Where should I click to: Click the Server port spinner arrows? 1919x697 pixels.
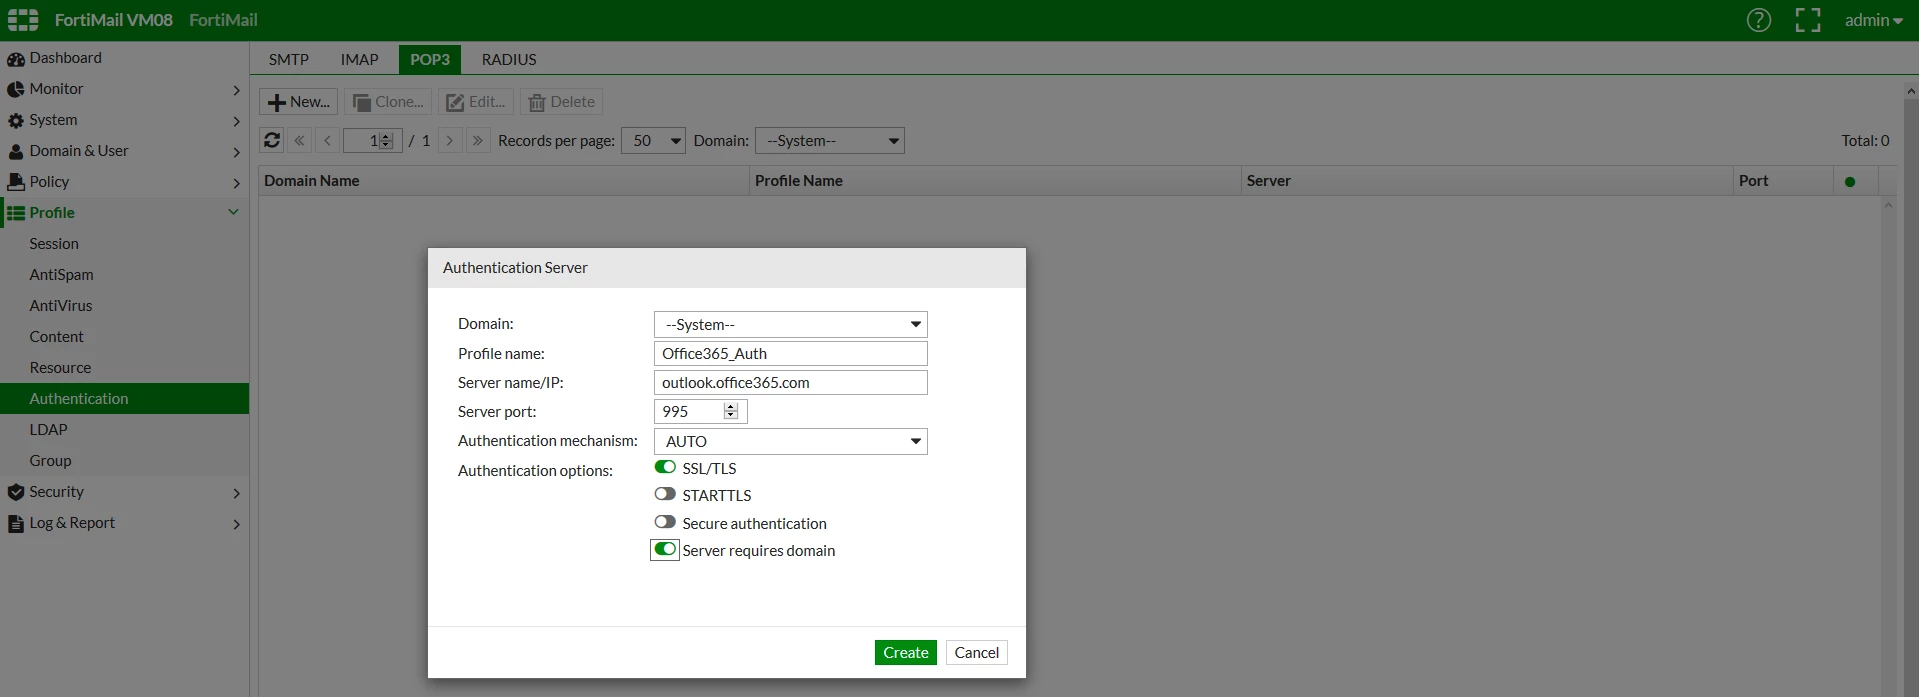(731, 412)
